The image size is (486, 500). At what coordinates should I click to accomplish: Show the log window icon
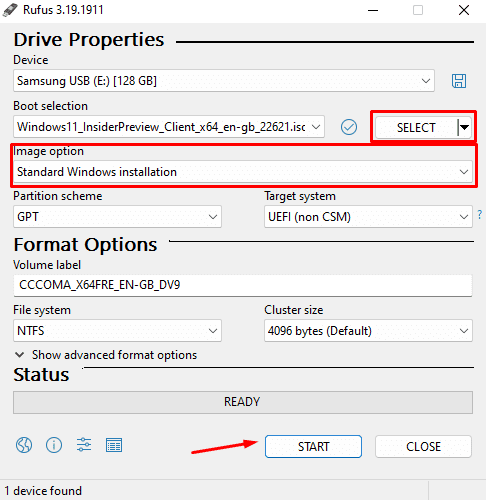coord(114,445)
